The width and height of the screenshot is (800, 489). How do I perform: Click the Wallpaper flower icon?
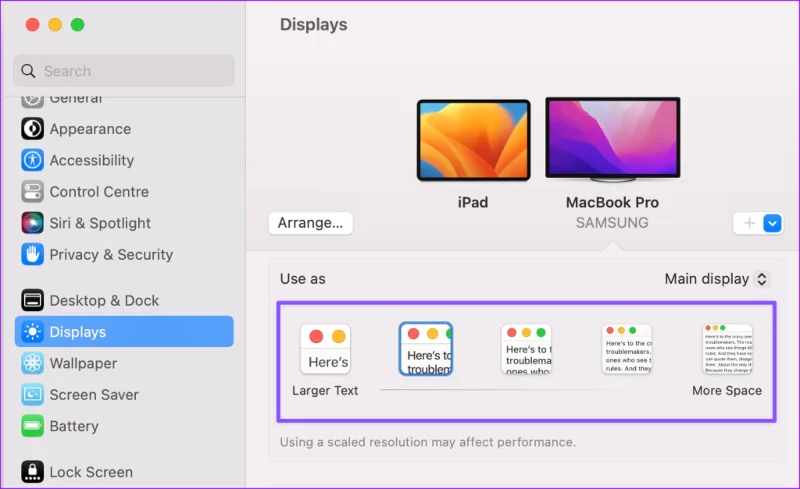point(32,363)
